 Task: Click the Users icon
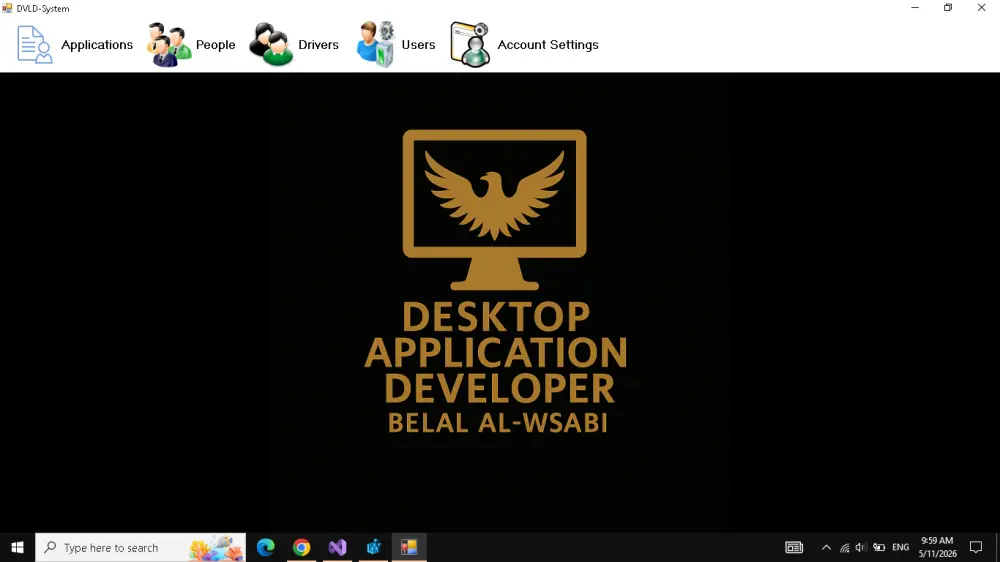click(x=376, y=45)
